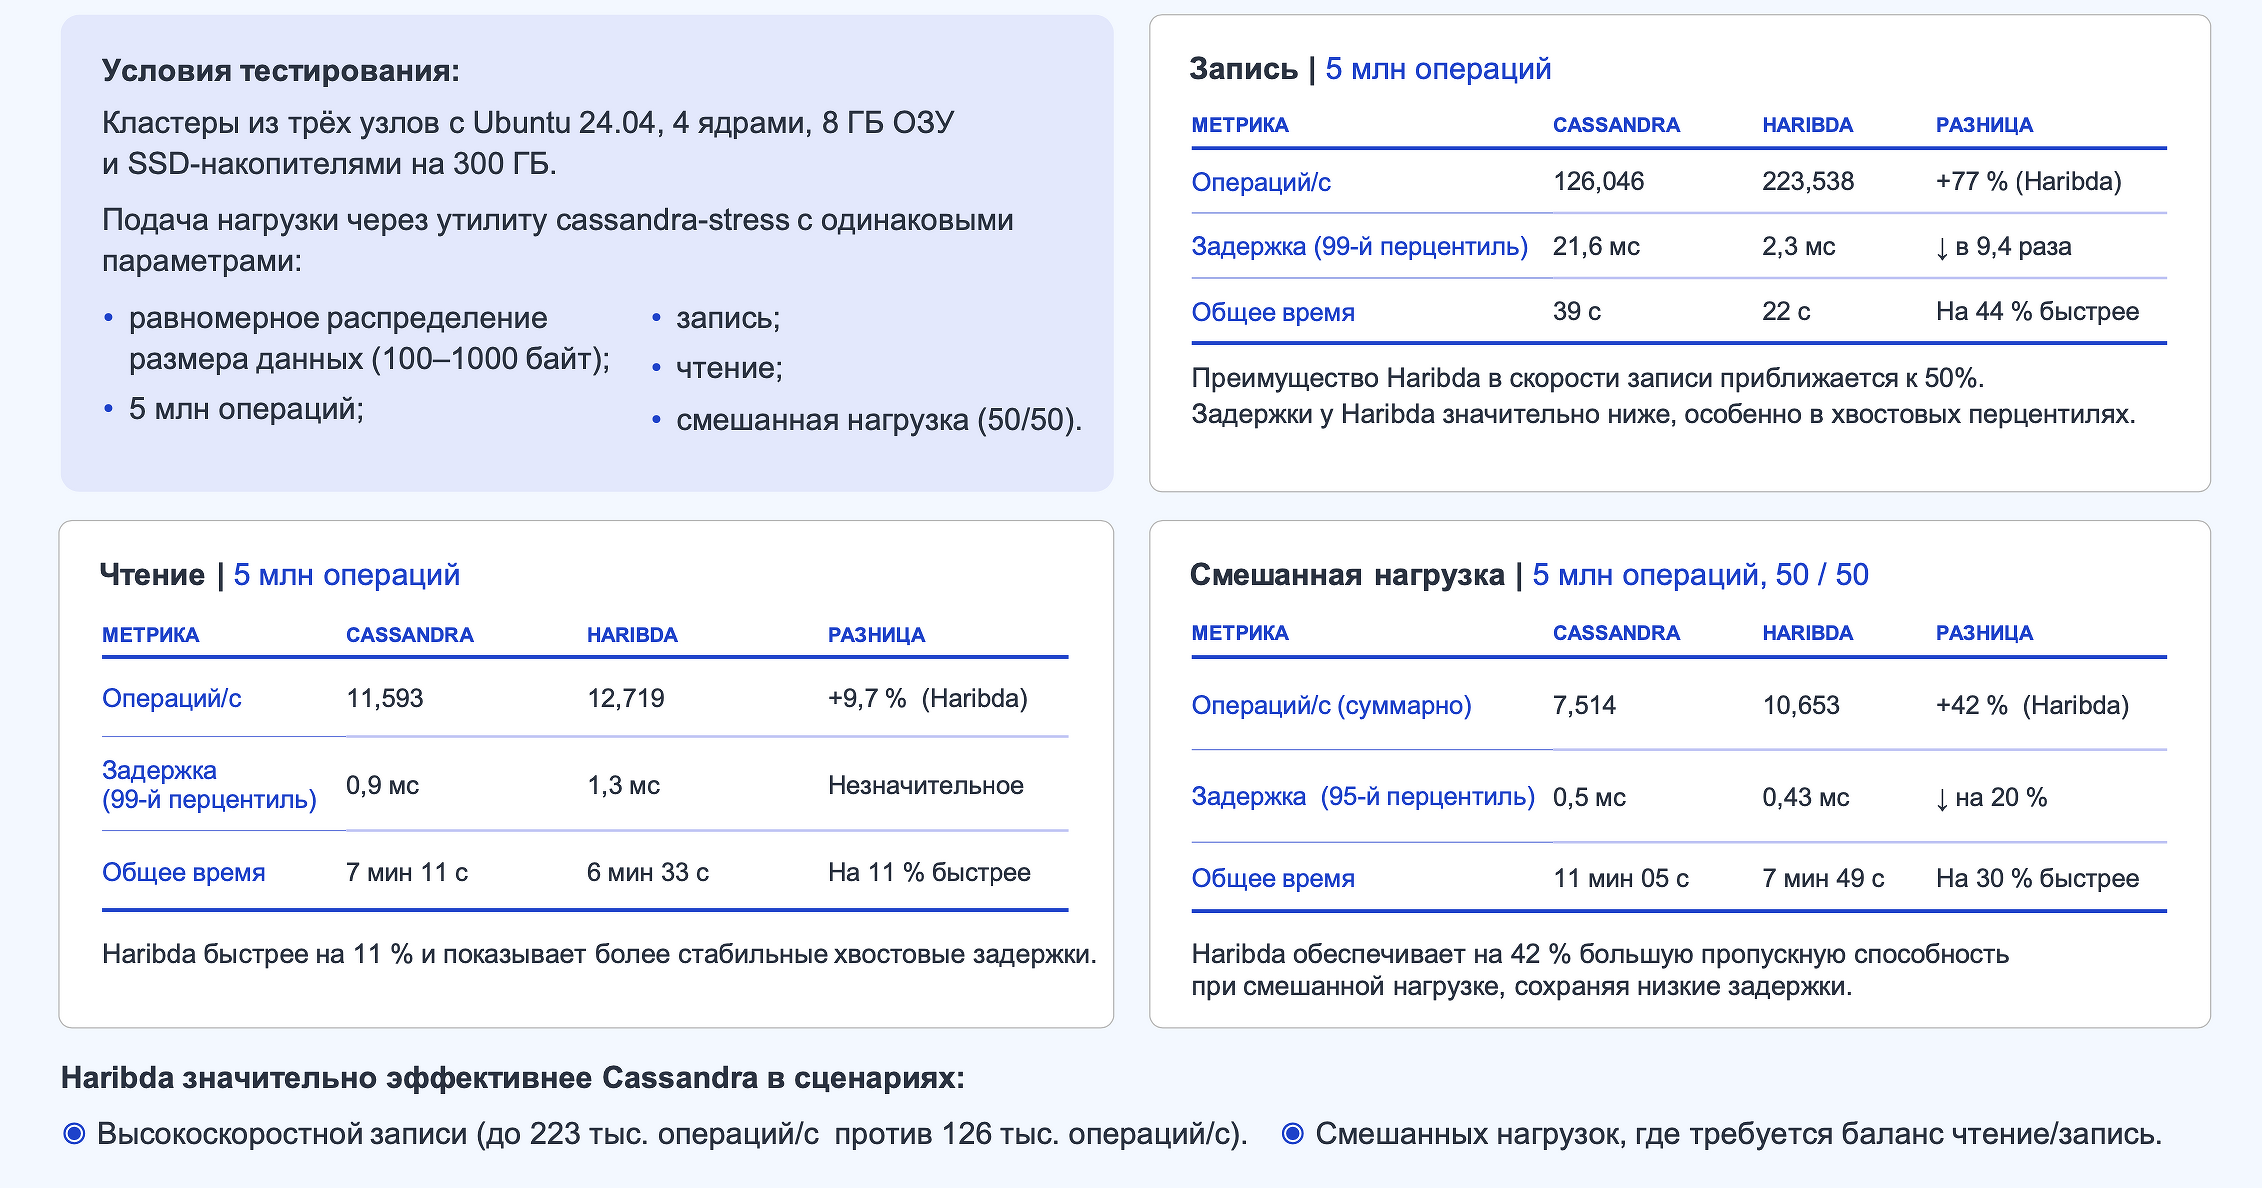
Task: Click "Задержка (99-й перцентиль)" in the Чтение table
Action: tap(209, 785)
